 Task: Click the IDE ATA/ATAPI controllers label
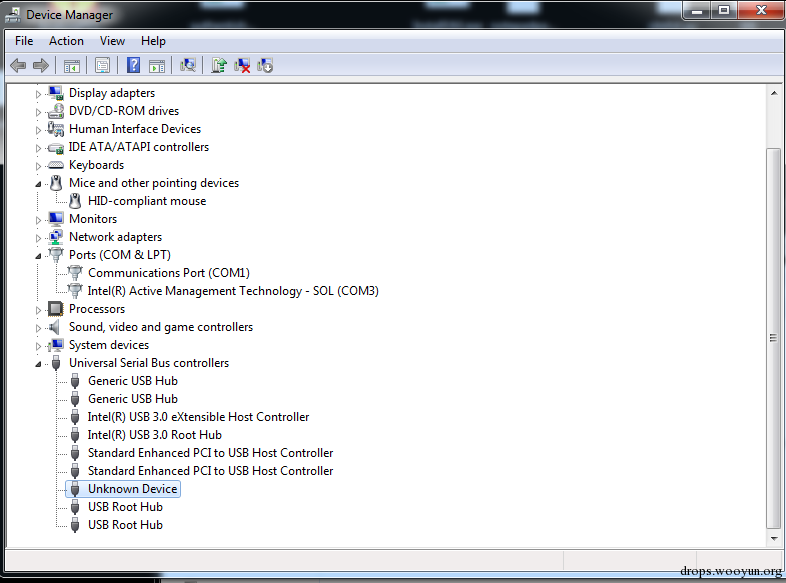138,147
